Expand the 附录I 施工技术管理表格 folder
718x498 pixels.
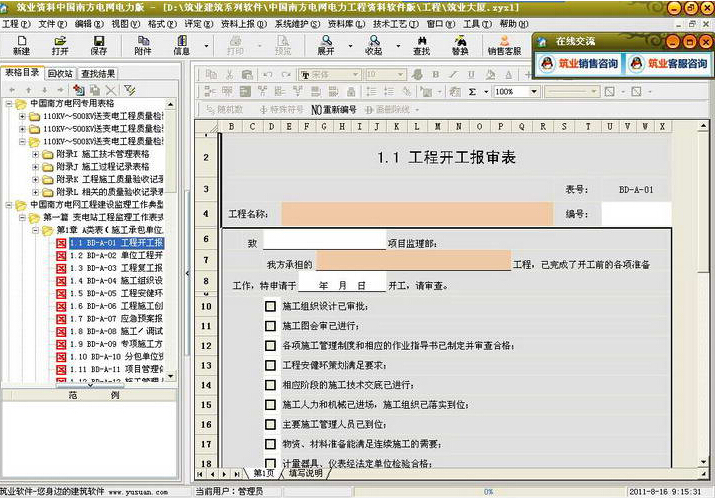[36, 154]
